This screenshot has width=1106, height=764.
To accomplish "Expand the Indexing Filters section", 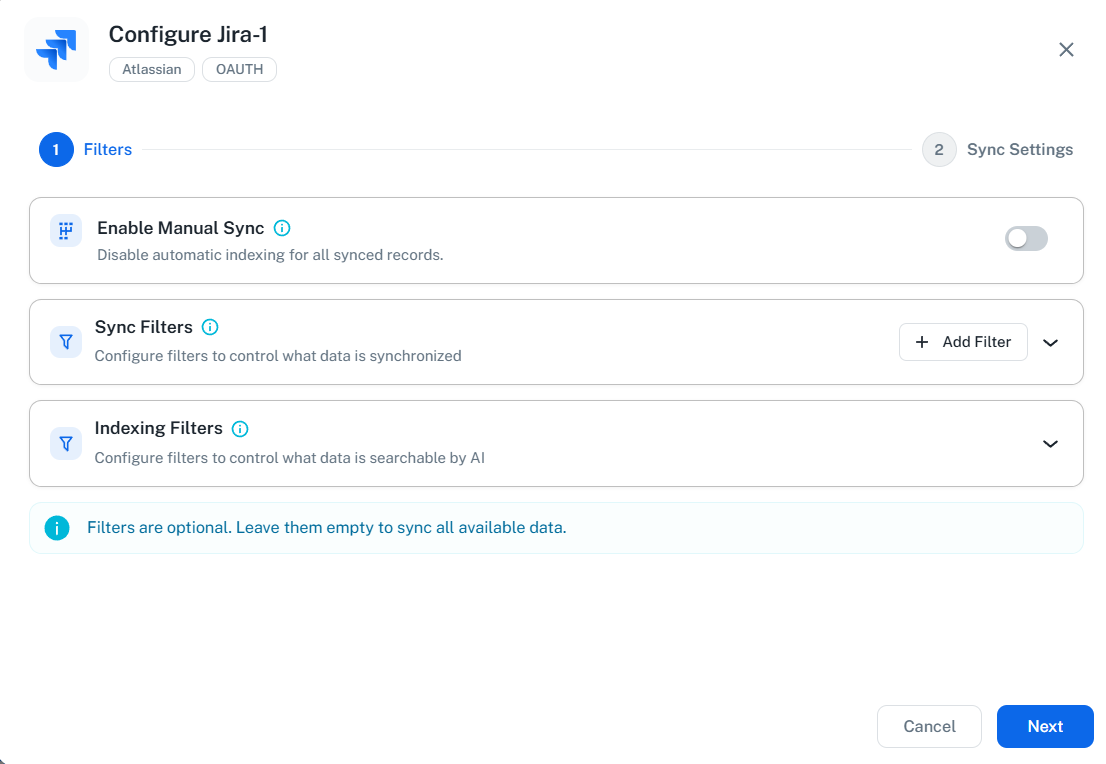I will point(1051,443).
